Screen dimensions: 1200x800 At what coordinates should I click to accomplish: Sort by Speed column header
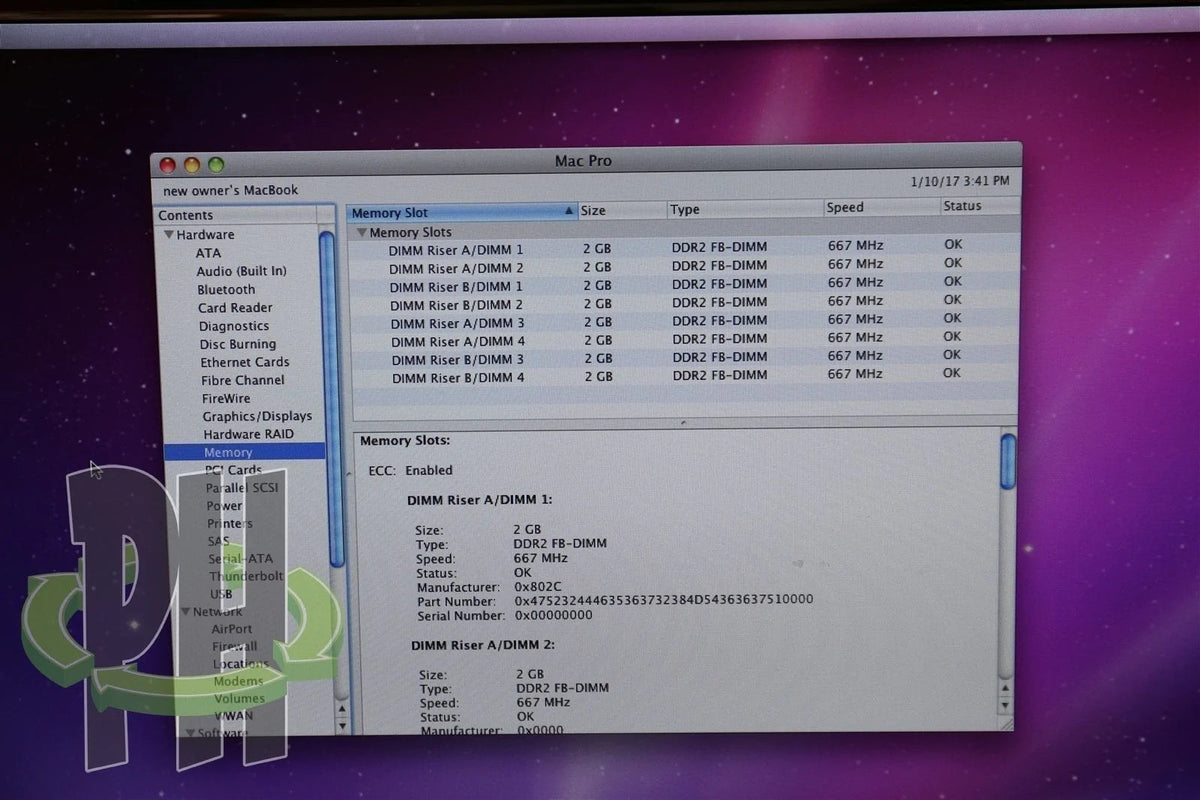click(881, 207)
